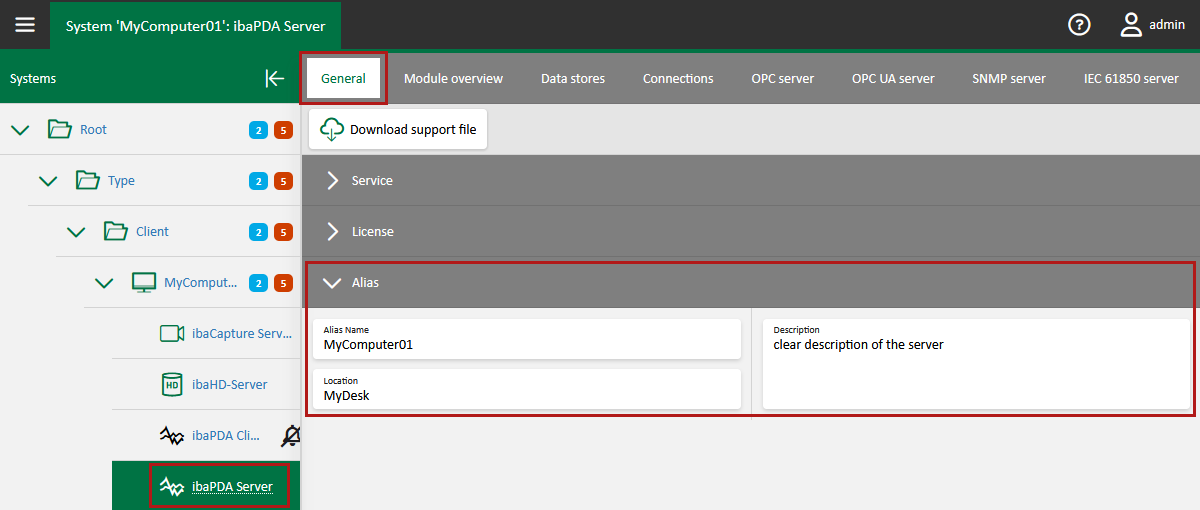Open the IEC 61850 server tab

(1131, 78)
